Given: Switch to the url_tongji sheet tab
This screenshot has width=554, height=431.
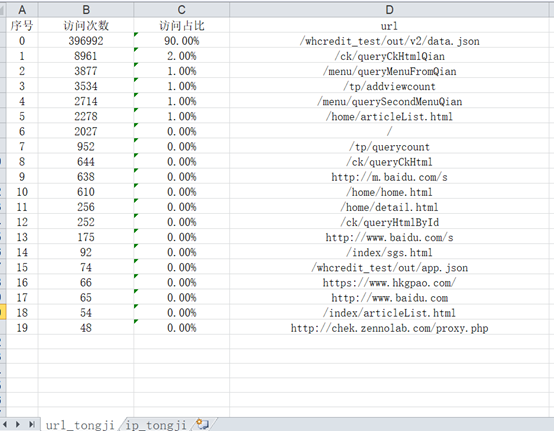Looking at the screenshot, I should (x=80, y=425).
